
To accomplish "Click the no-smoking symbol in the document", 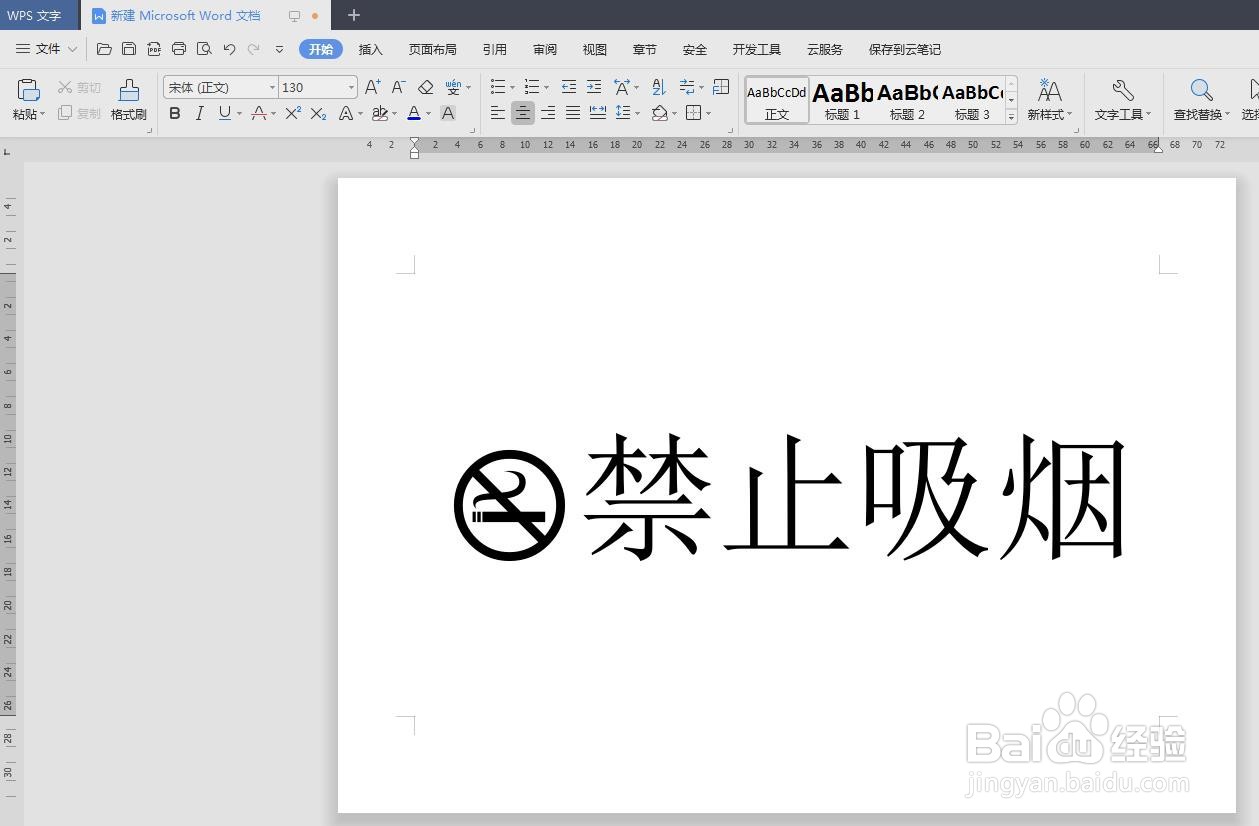I will [510, 505].
